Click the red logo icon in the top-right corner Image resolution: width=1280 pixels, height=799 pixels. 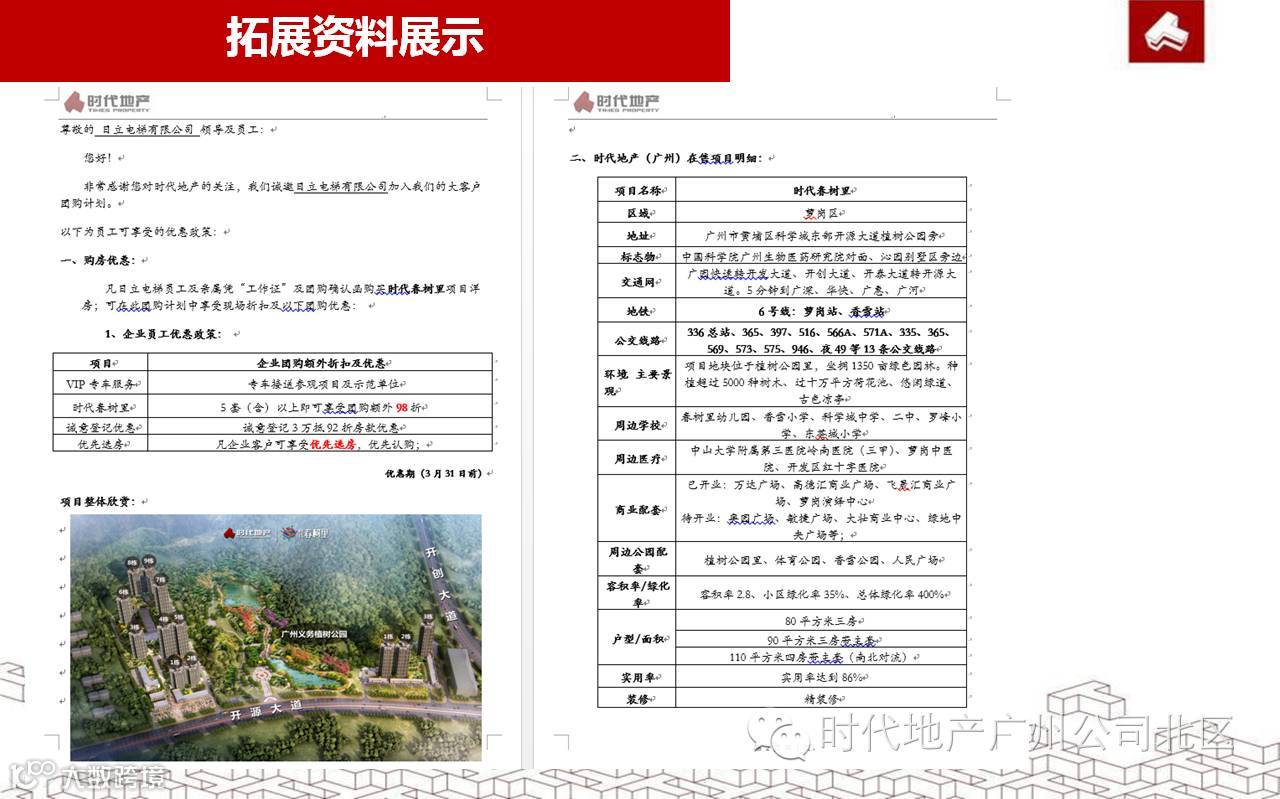click(1166, 32)
